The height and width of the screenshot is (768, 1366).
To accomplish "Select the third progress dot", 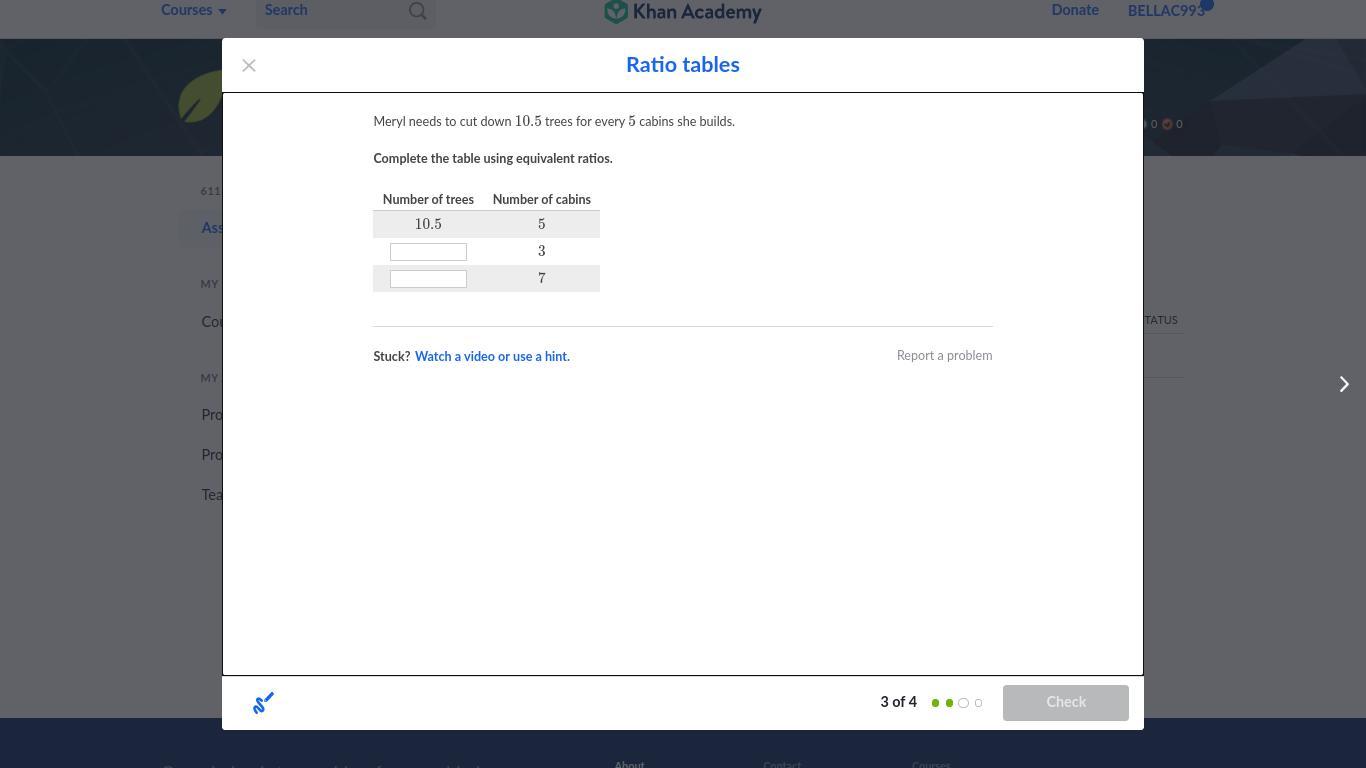I will coord(964,703).
